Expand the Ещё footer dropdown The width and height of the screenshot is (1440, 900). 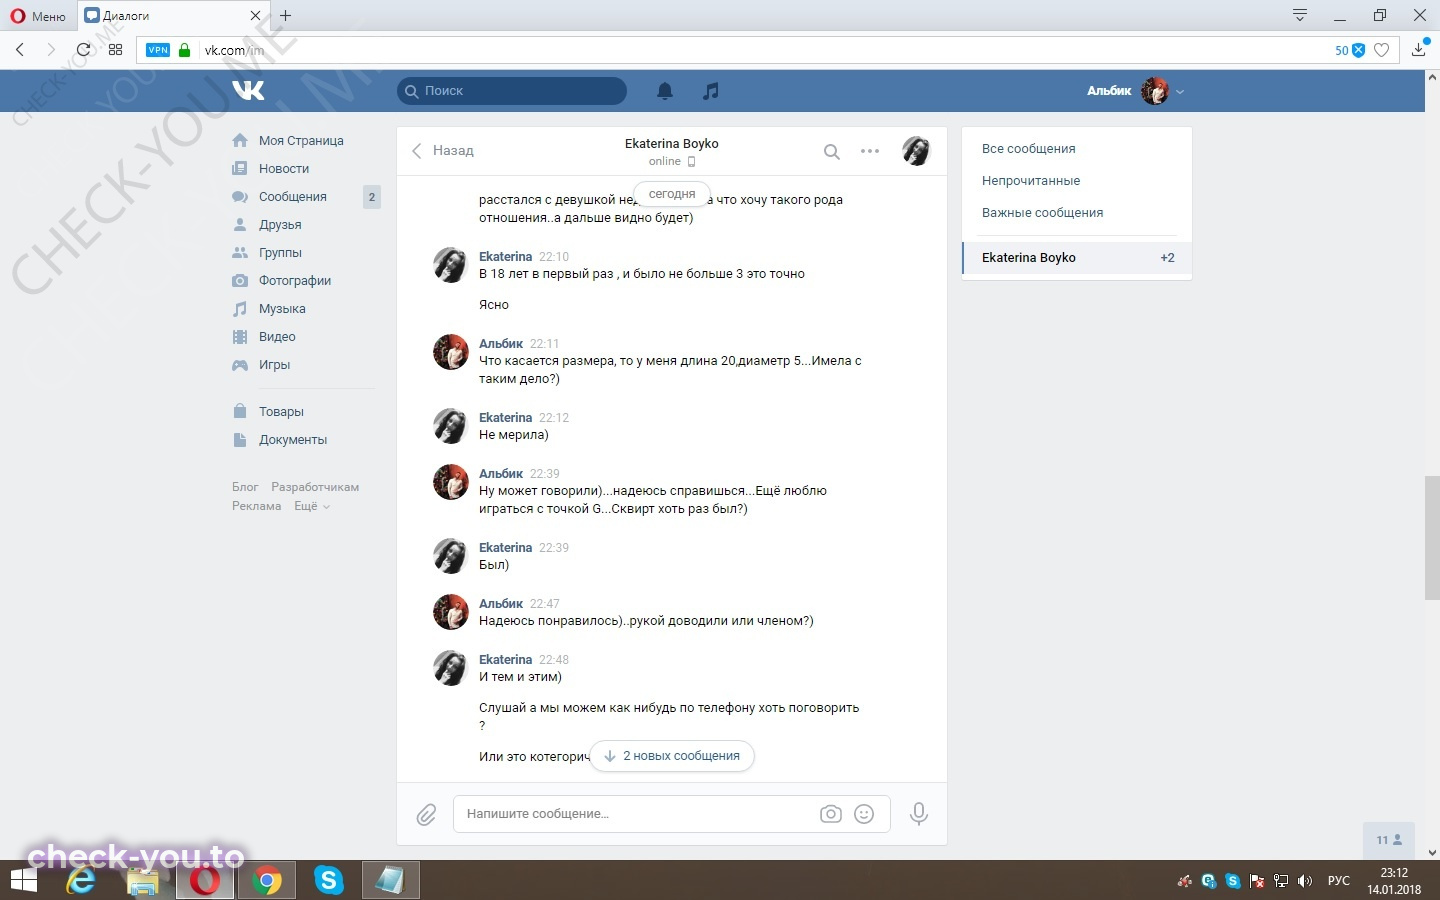[x=311, y=506]
